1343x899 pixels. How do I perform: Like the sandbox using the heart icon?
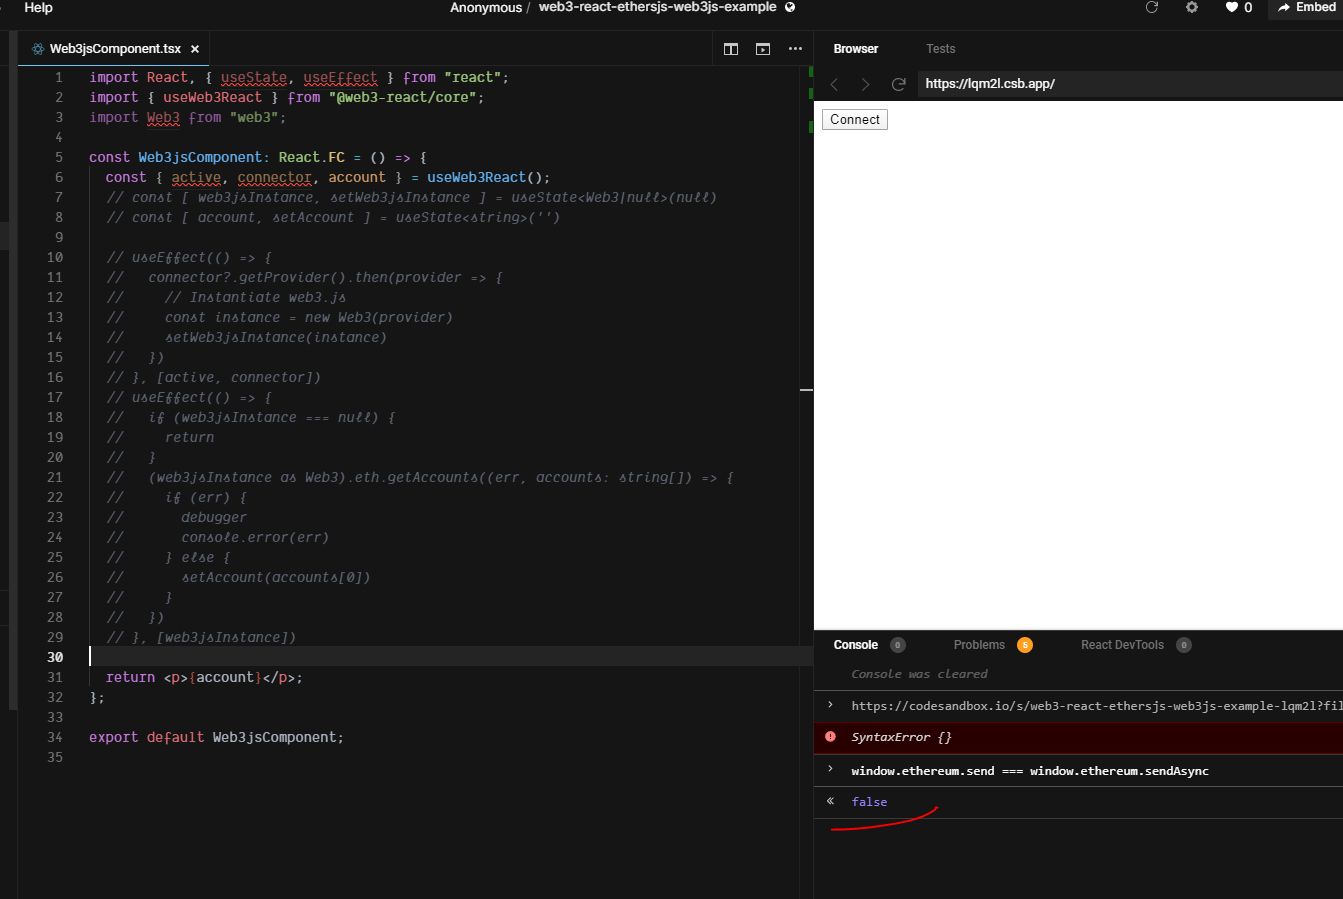click(1230, 7)
